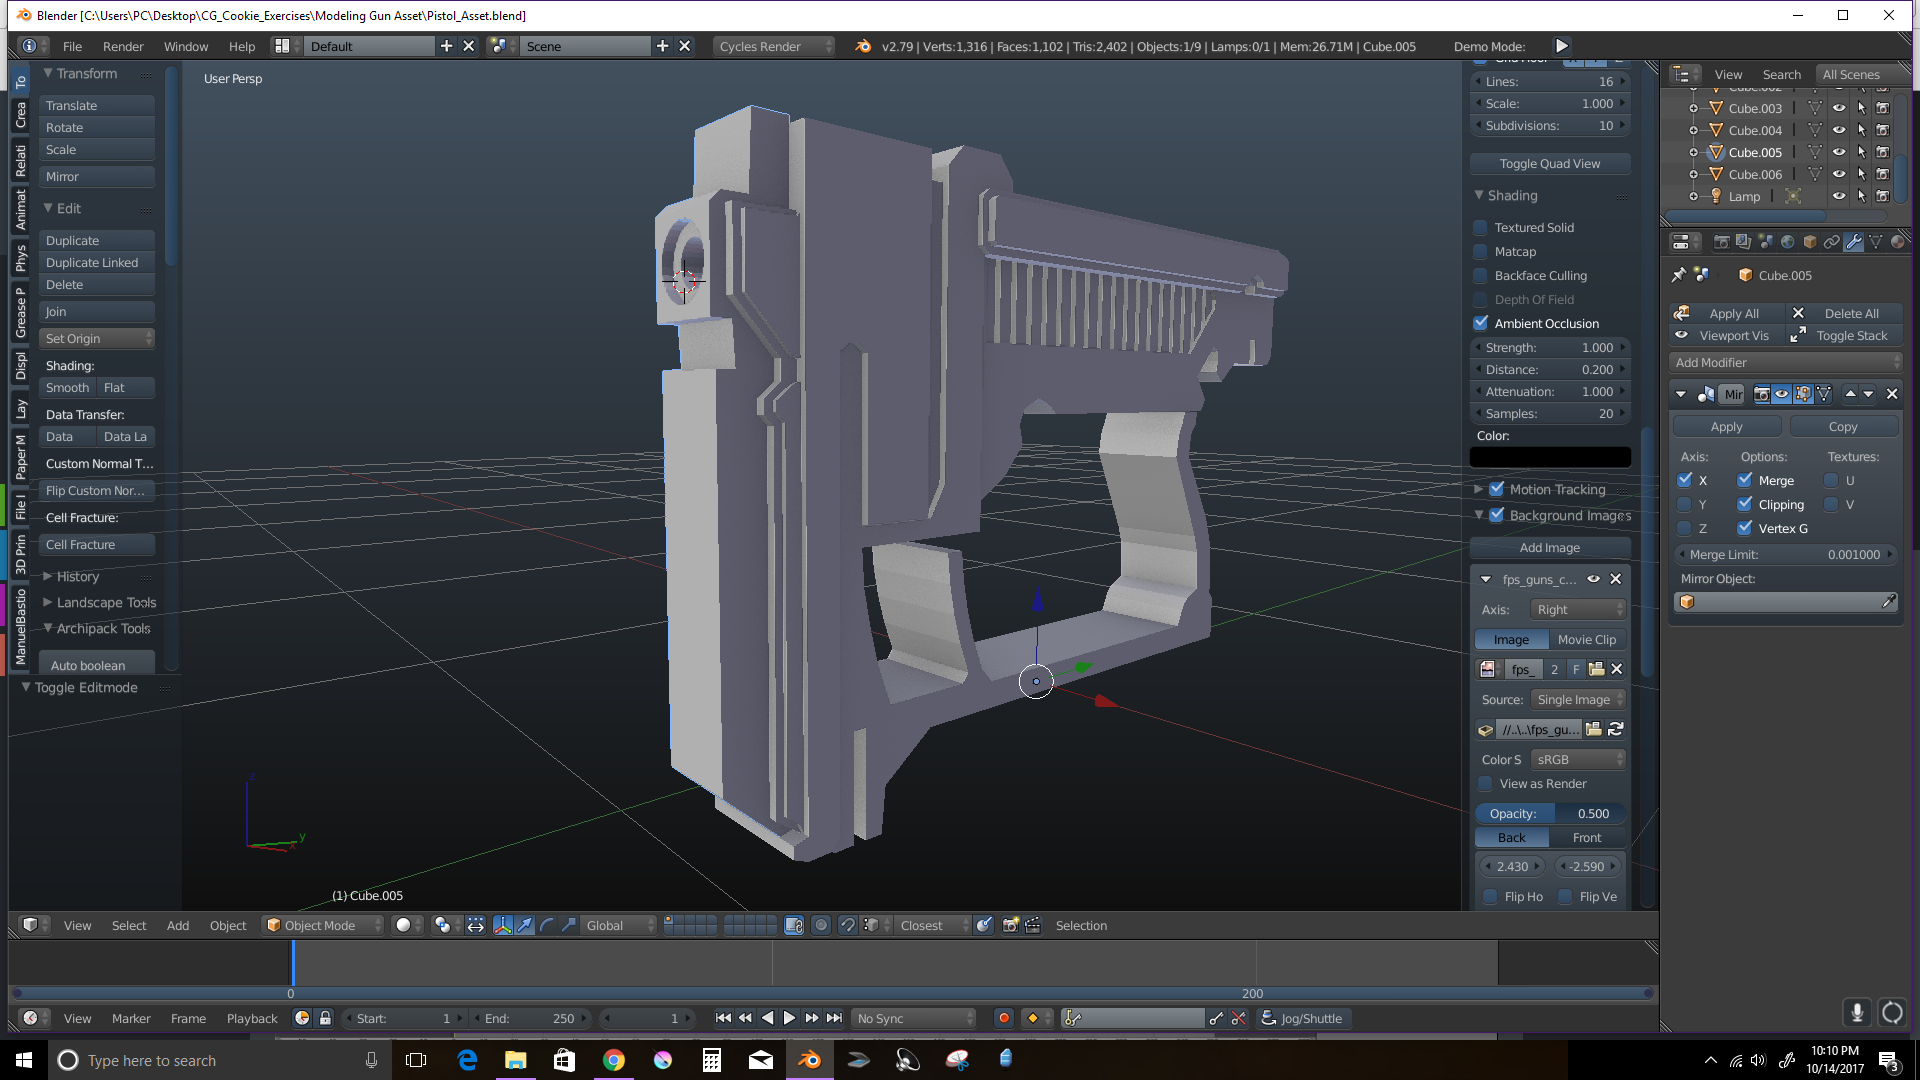
Task: Move Mirror modifier up with arrow
Action: (1850, 394)
